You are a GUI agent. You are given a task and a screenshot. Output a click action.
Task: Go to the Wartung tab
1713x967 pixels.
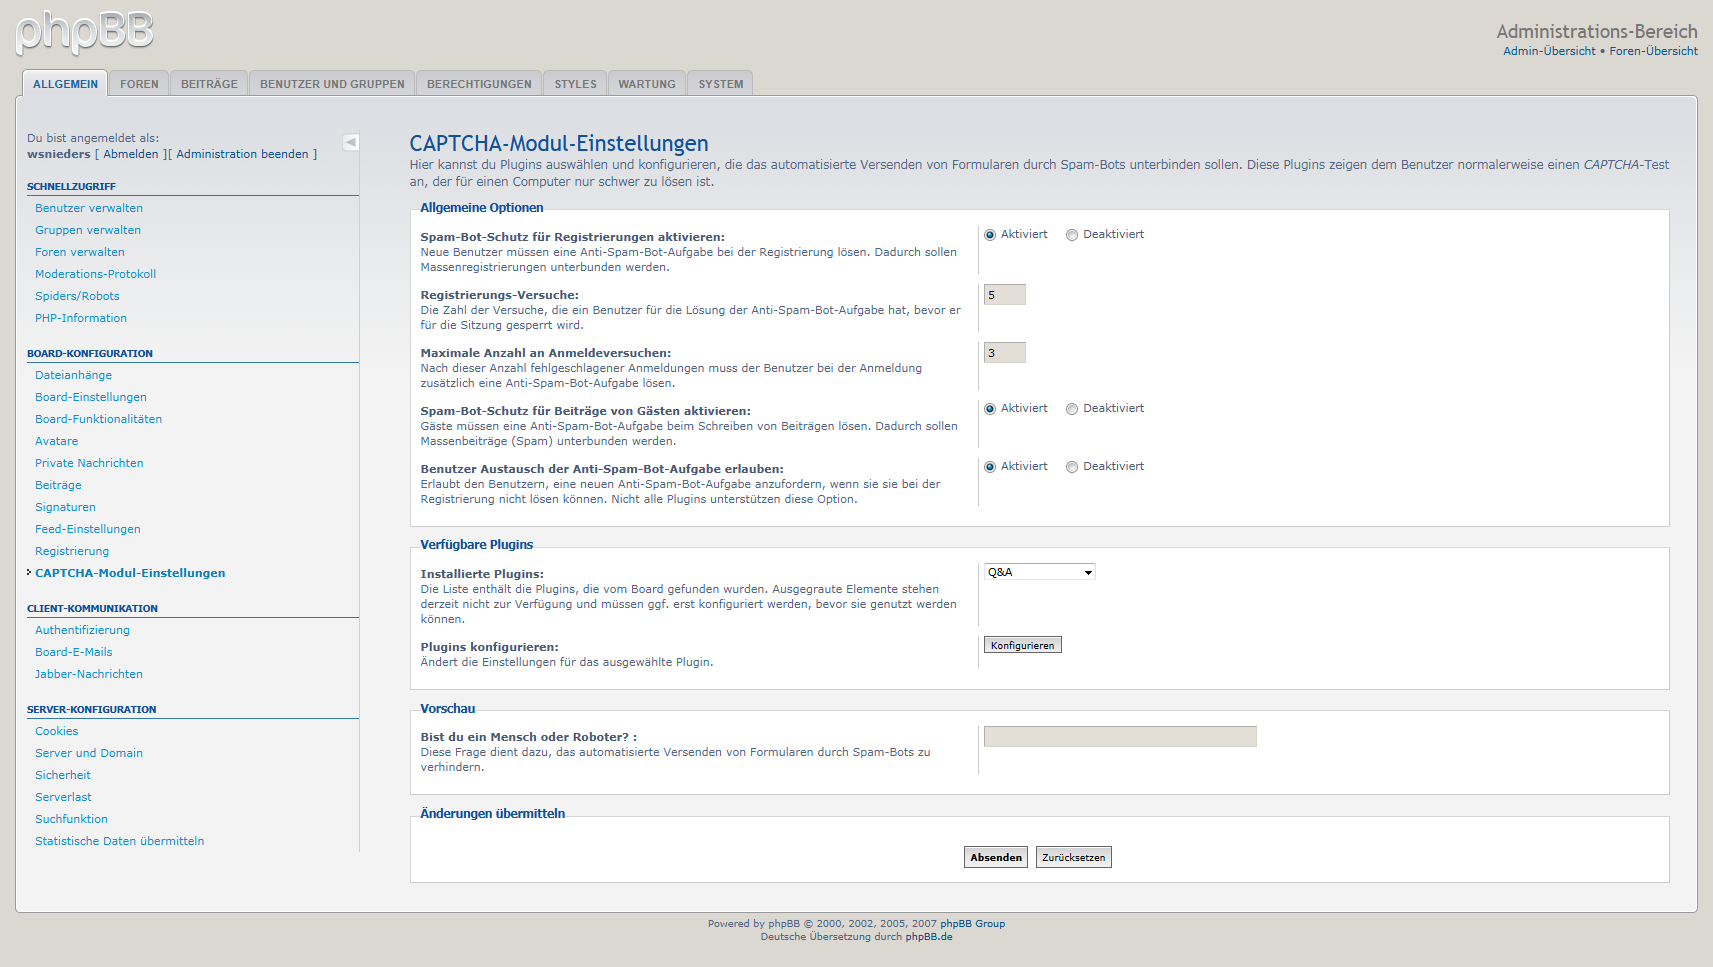(x=646, y=84)
